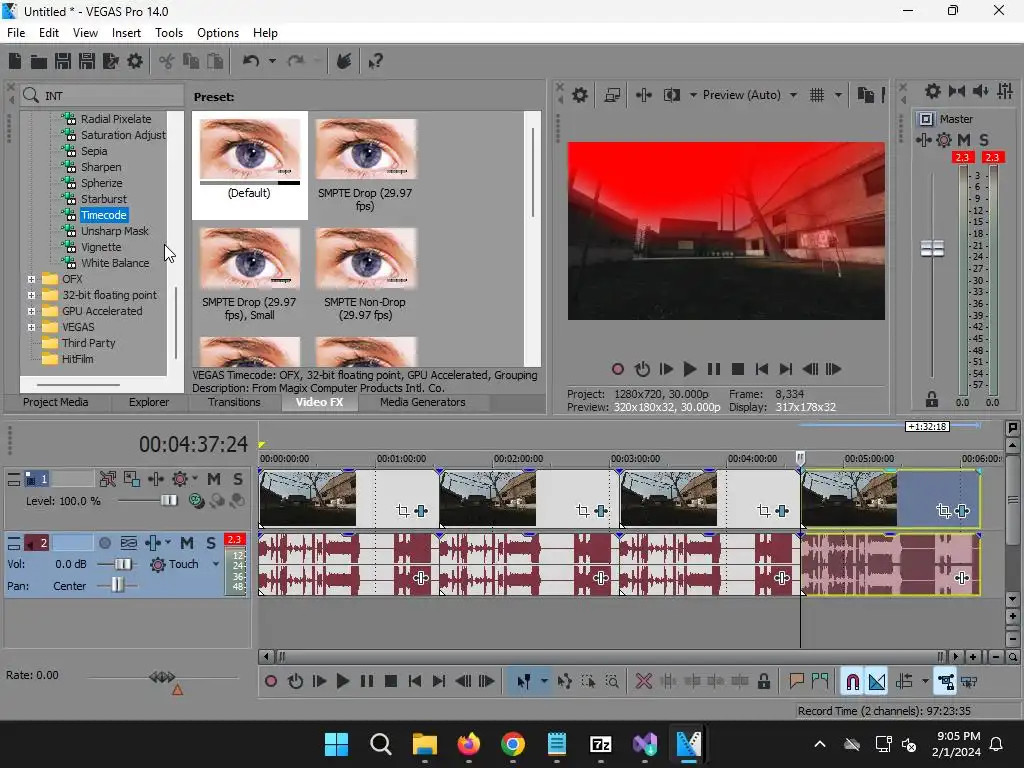Open Master bus audio properties gear

click(933, 91)
